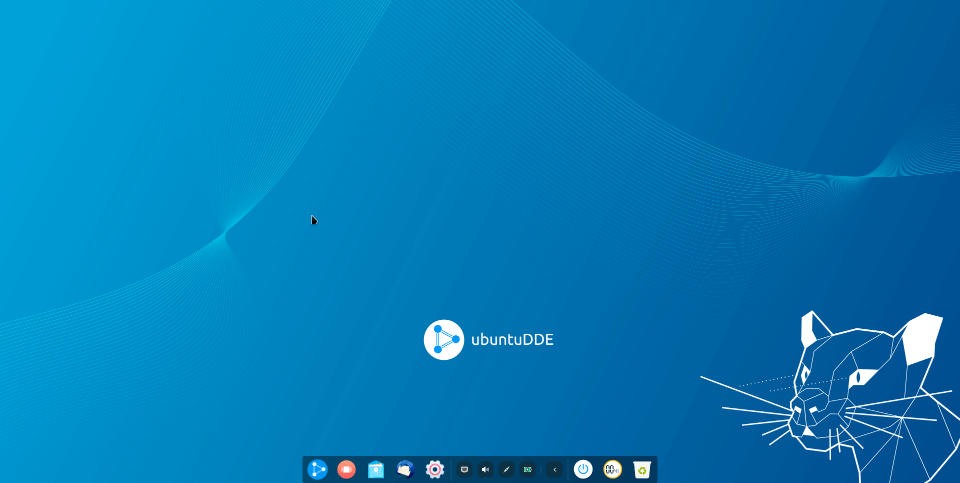Collapse the system tray with the arrow
The width and height of the screenshot is (960, 483).
(x=555, y=470)
